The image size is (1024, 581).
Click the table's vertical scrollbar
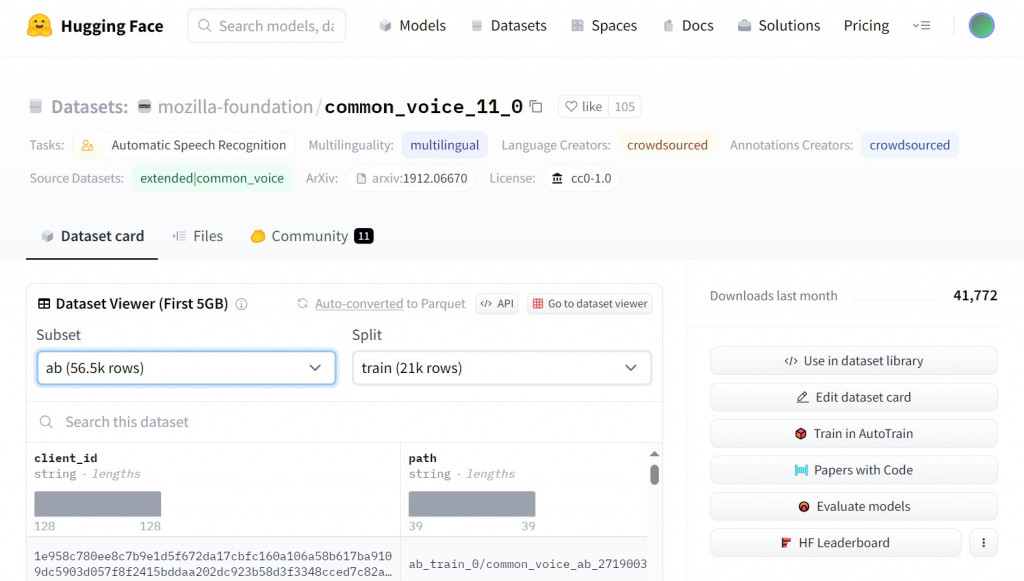(x=654, y=474)
